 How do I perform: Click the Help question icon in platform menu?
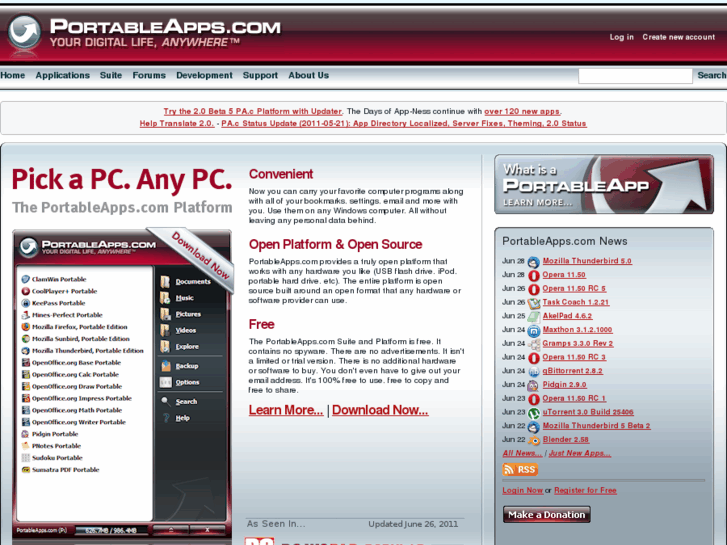tap(166, 418)
